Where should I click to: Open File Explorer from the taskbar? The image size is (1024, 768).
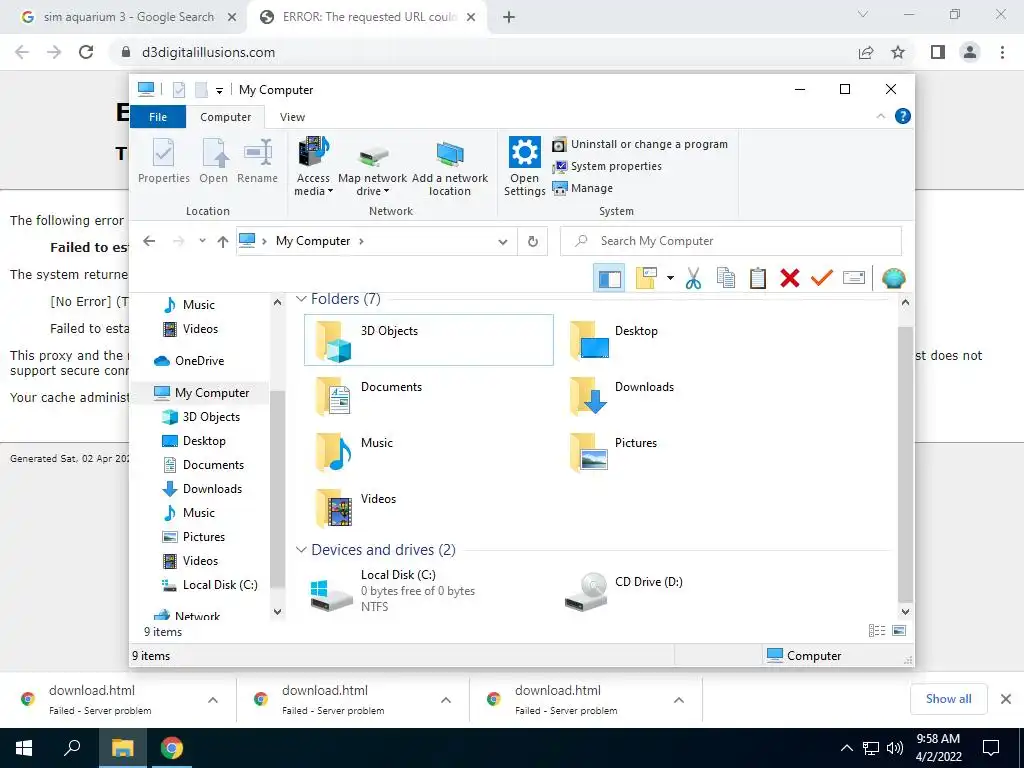tap(122, 748)
